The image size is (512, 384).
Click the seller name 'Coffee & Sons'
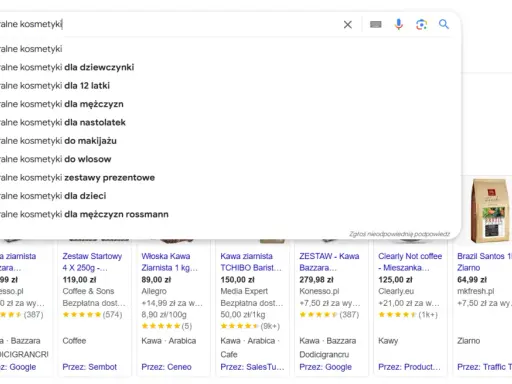tap(88, 291)
